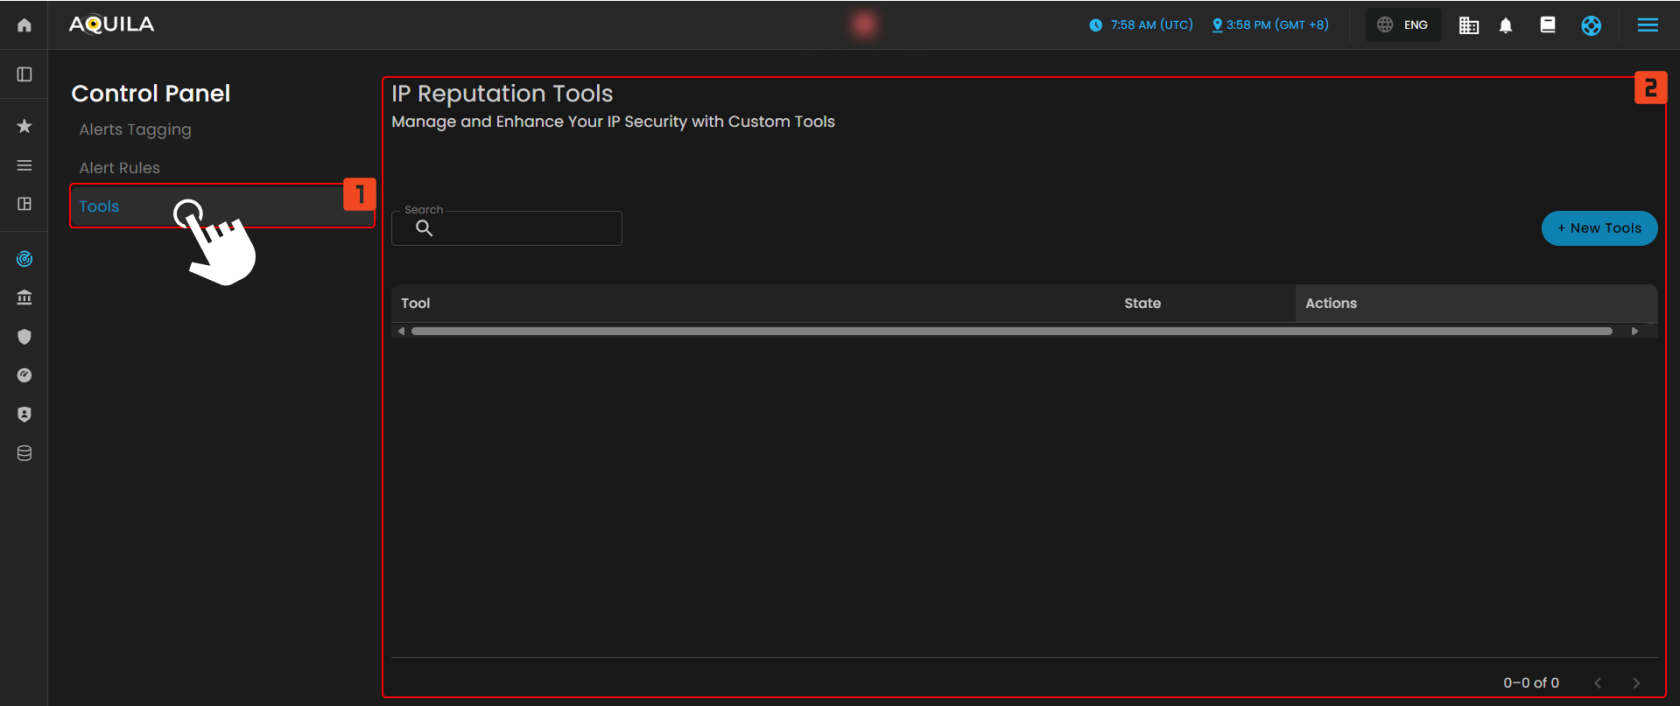
Task: Open notifications bell icon
Action: point(1505,25)
